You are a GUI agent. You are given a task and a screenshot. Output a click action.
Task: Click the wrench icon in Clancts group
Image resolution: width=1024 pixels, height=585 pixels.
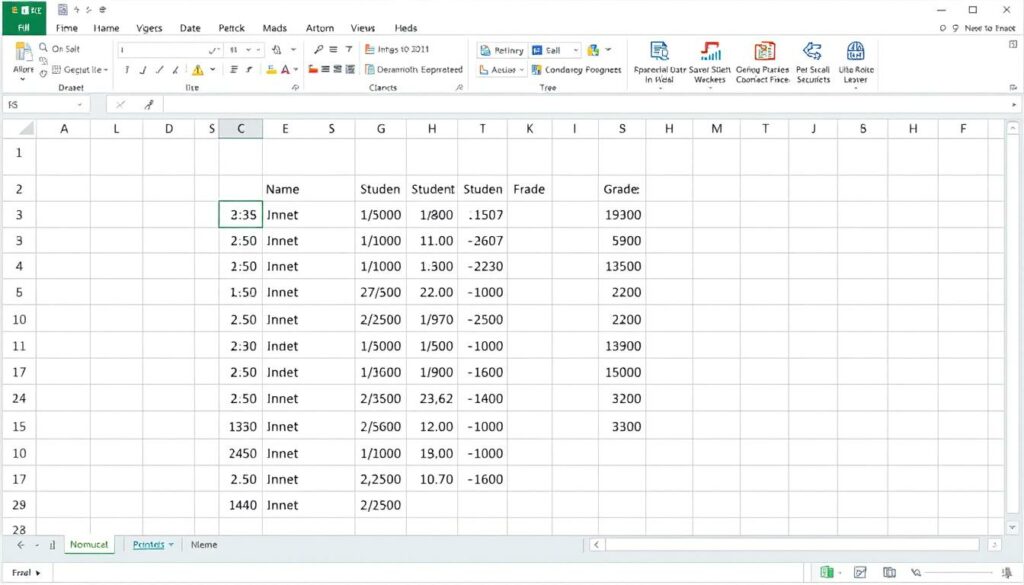[x=318, y=49]
